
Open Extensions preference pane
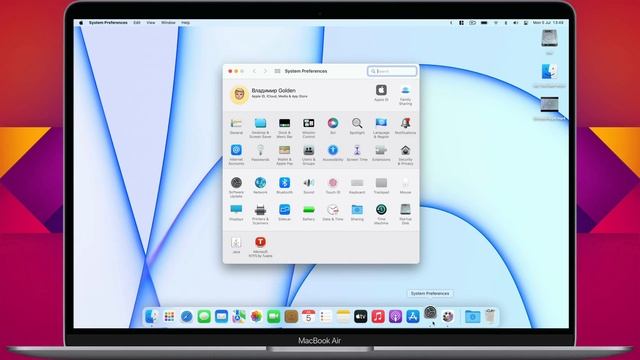coord(381,150)
